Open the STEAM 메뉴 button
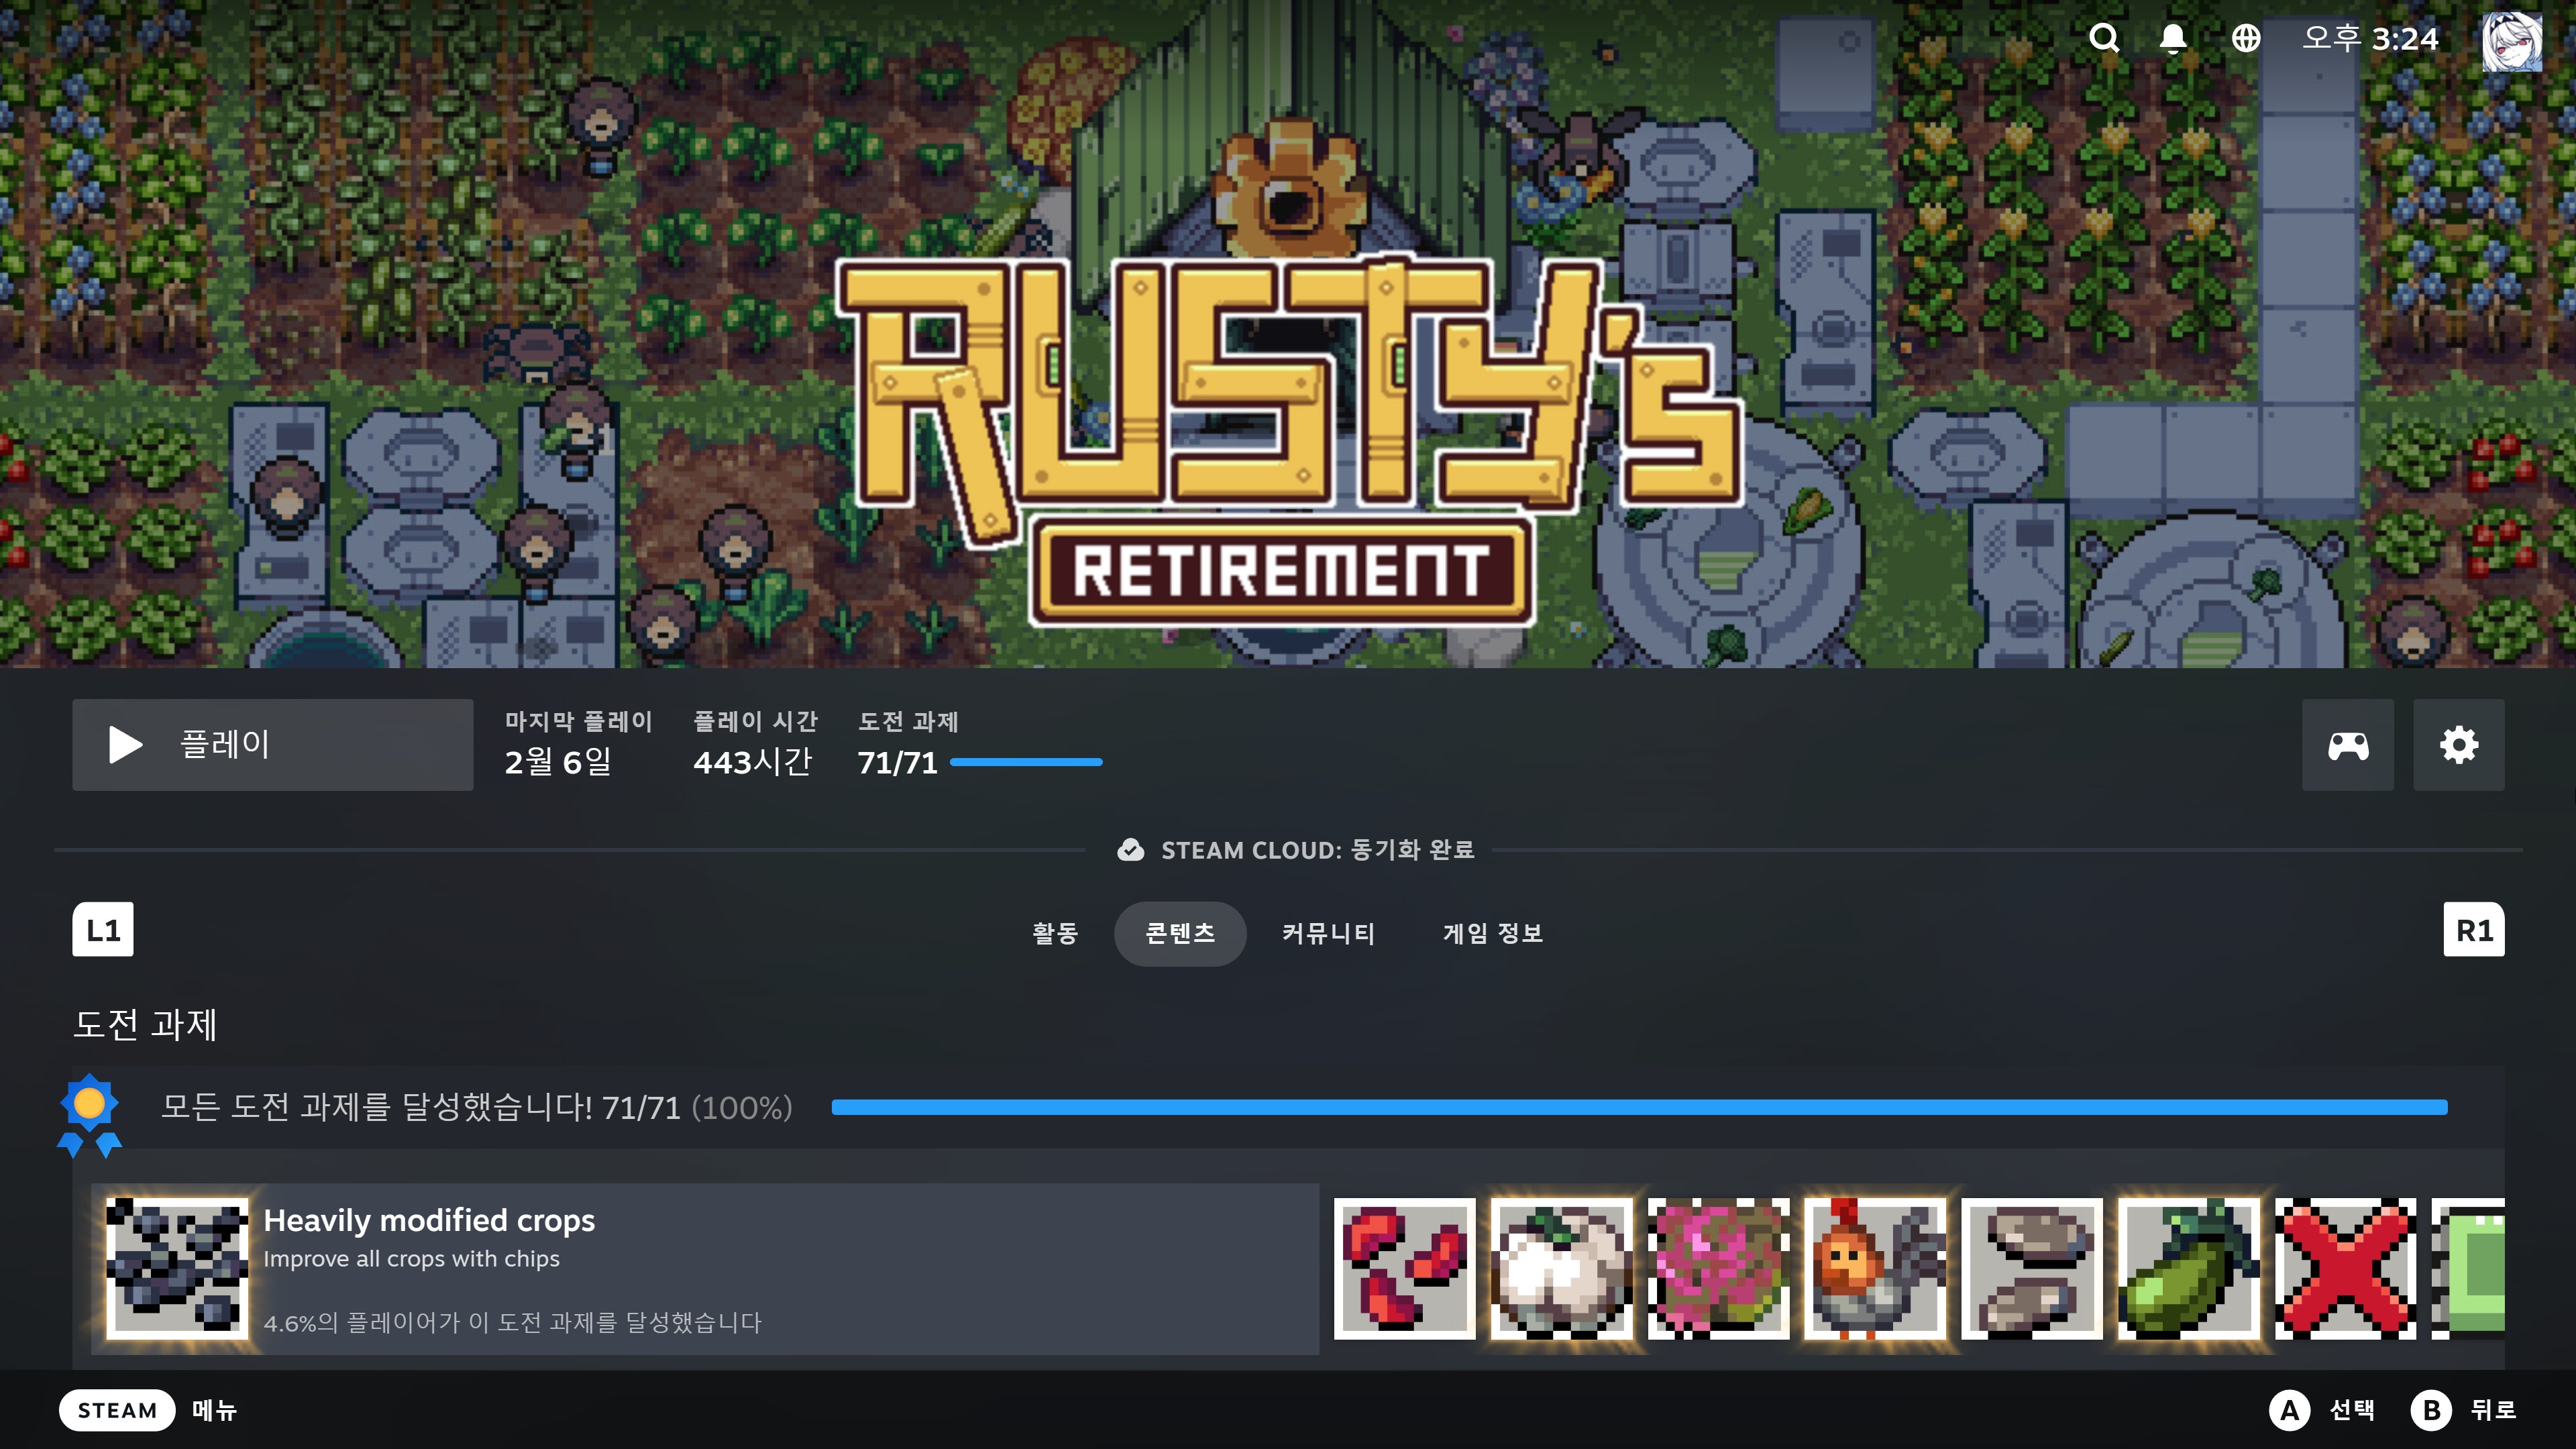Viewport: 2576px width, 1449px height. tap(148, 1410)
